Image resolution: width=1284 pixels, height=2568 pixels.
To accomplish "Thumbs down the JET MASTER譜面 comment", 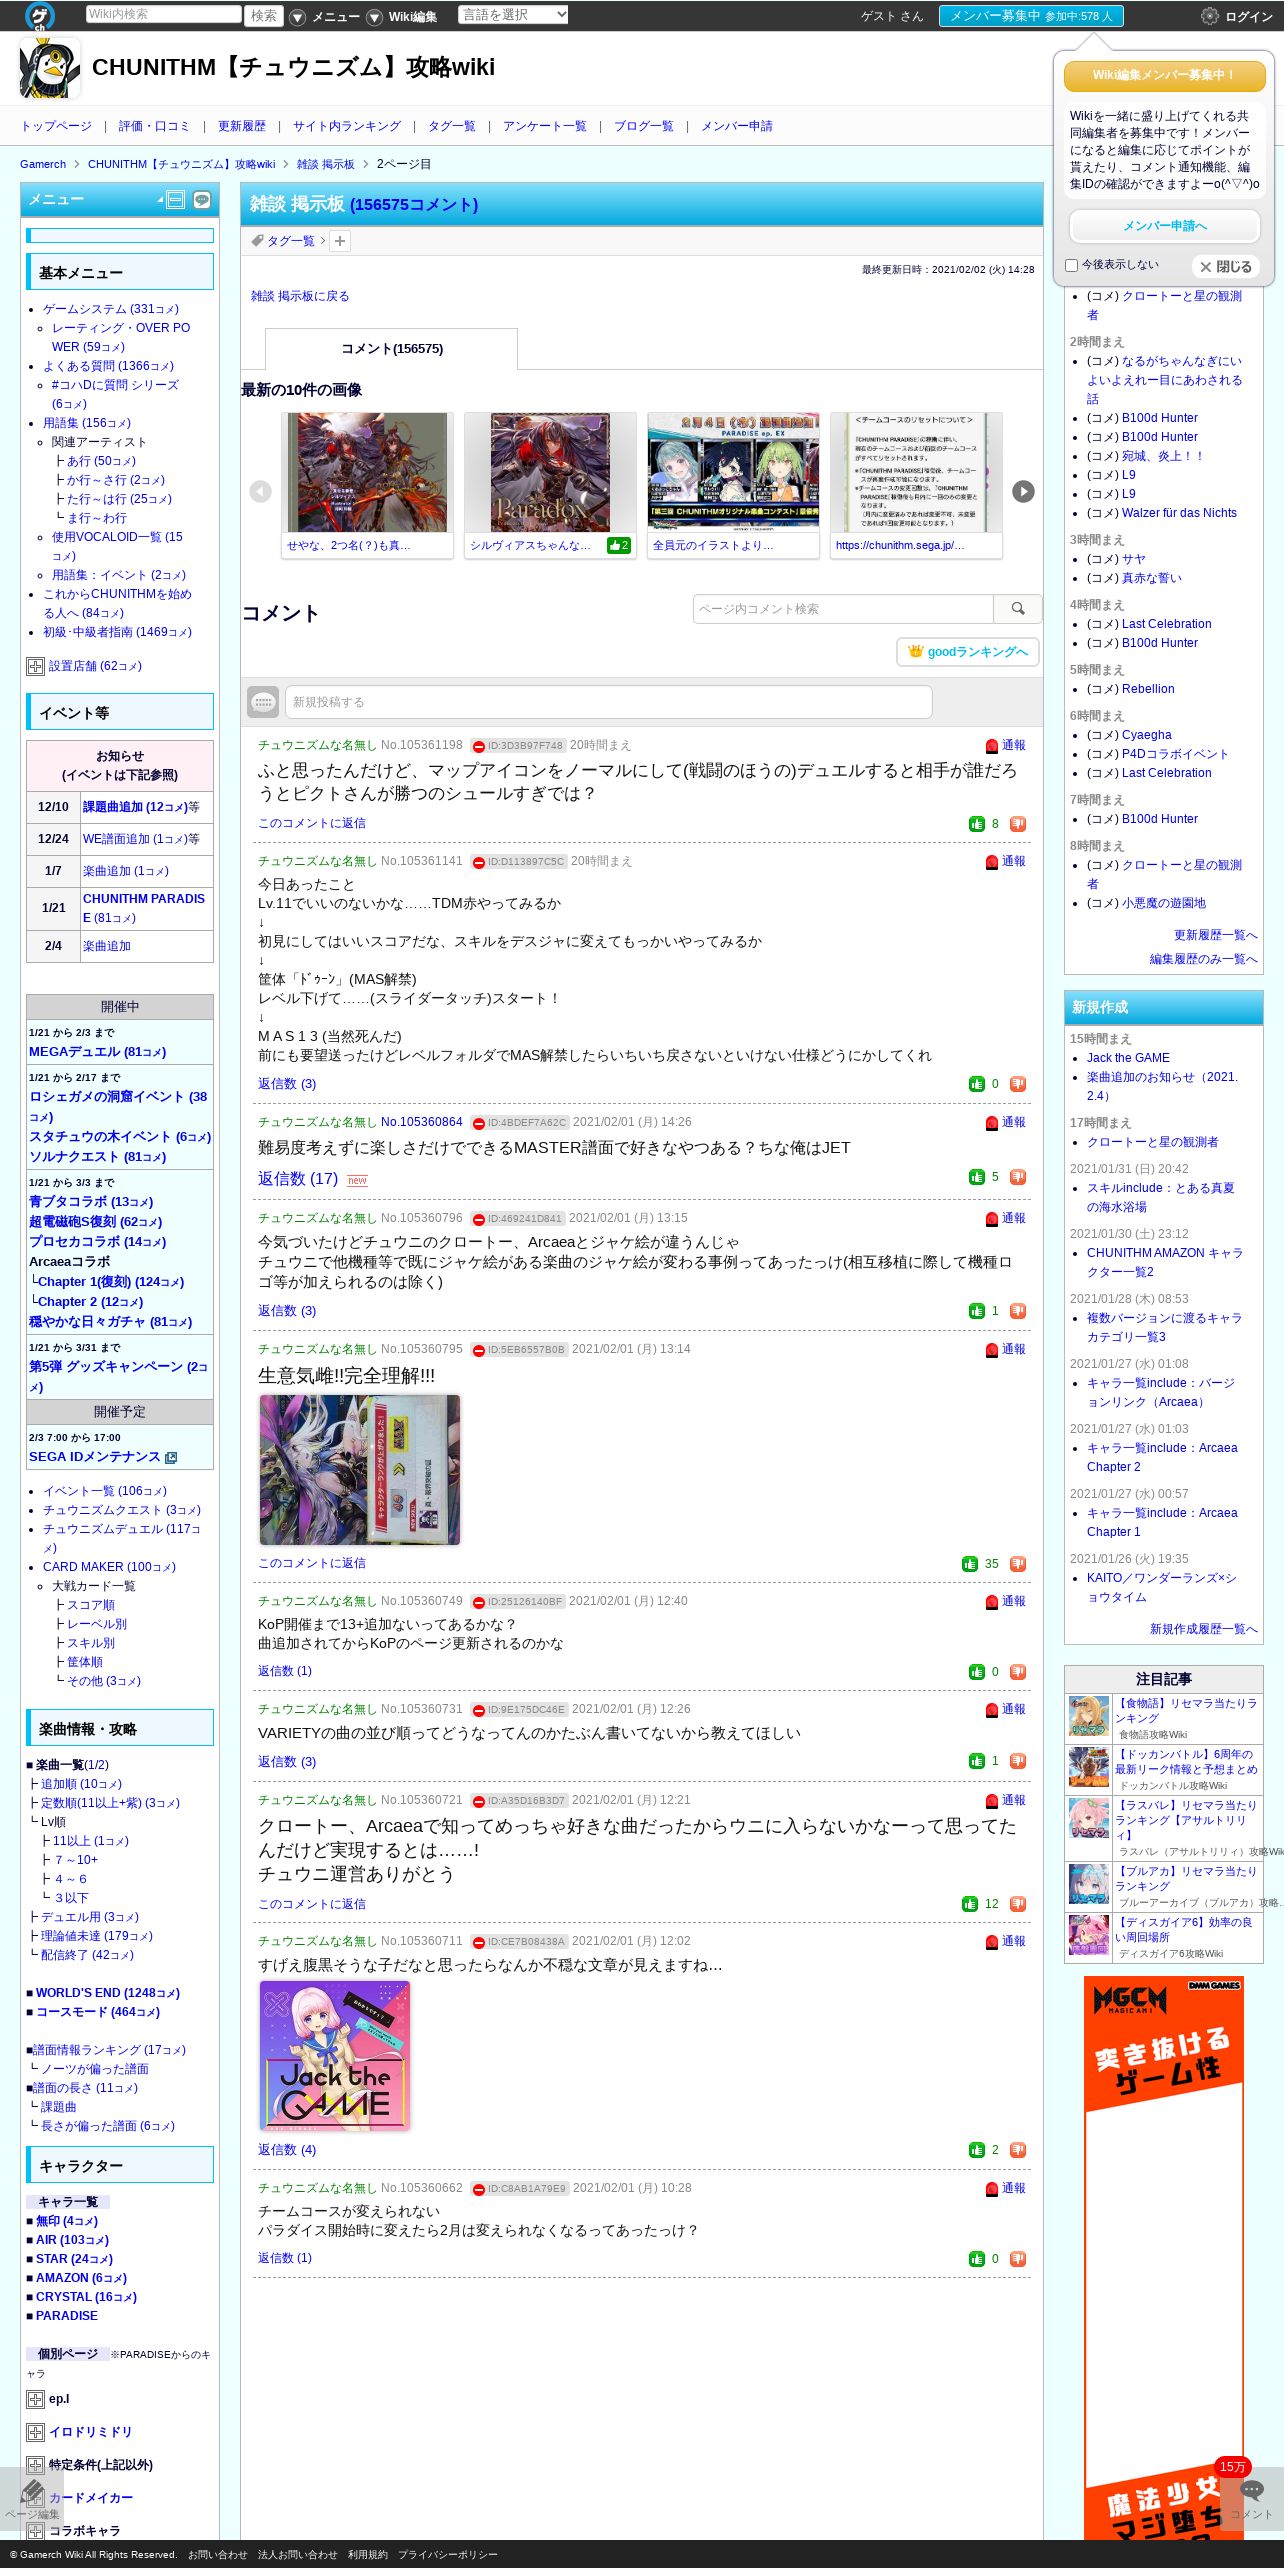I will click(1018, 1177).
